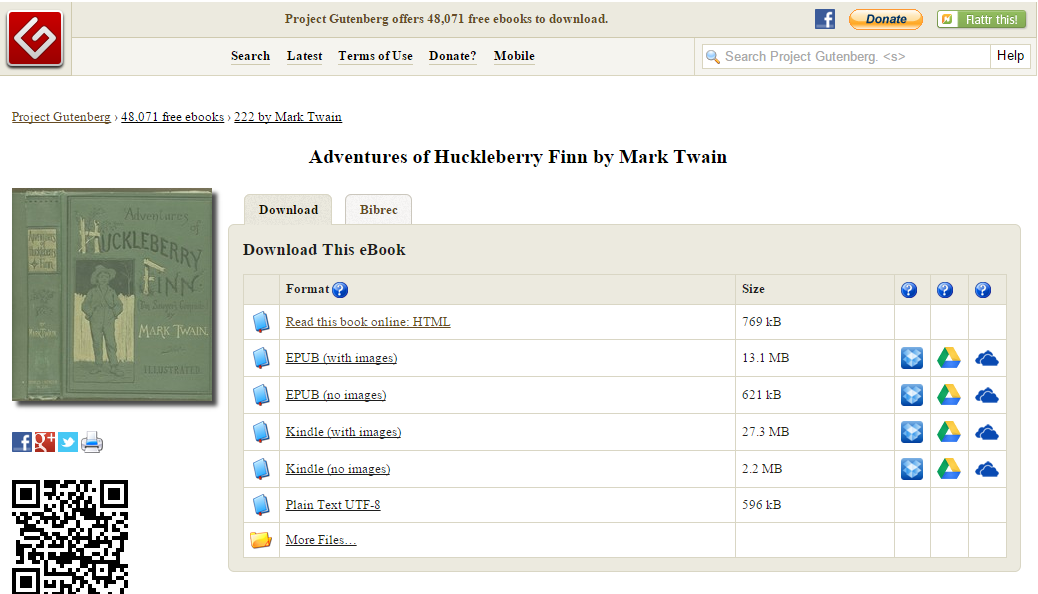Click the Huckleberry Finn book cover
This screenshot has height=594, width=1038.
click(113, 295)
